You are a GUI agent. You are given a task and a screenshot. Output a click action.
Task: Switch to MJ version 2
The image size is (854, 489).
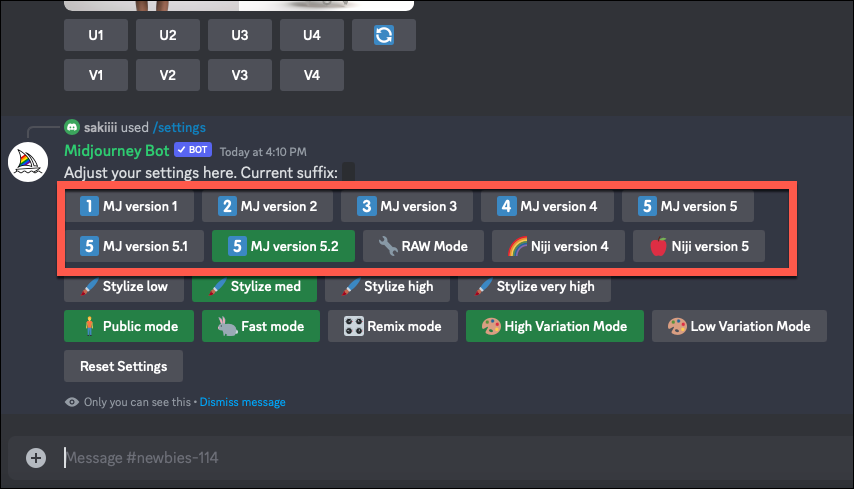267,206
